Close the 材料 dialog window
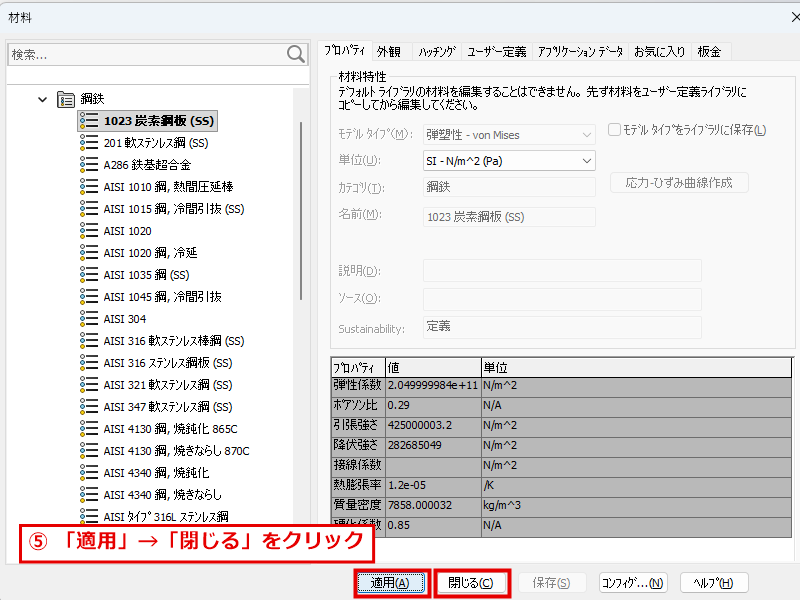 tap(794, 18)
